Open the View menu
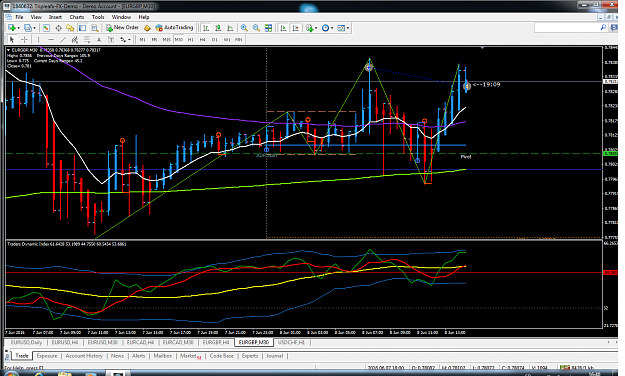The width and height of the screenshot is (625, 376). click(x=36, y=17)
